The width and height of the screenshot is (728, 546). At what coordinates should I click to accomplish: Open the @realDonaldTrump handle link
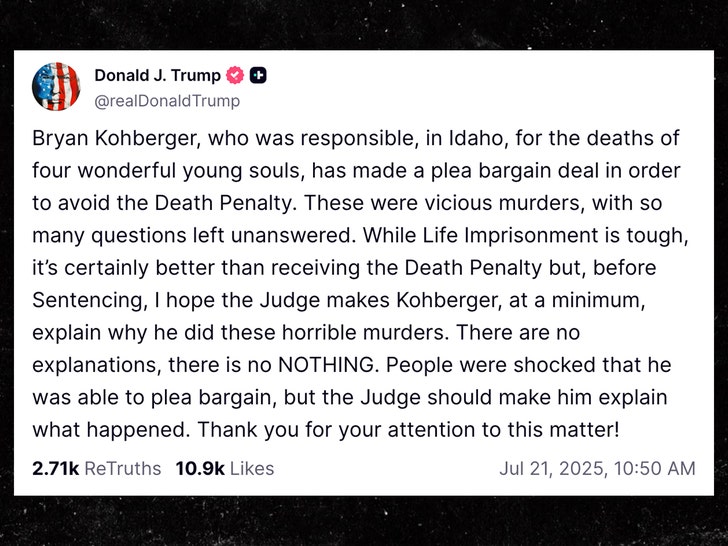tap(167, 100)
